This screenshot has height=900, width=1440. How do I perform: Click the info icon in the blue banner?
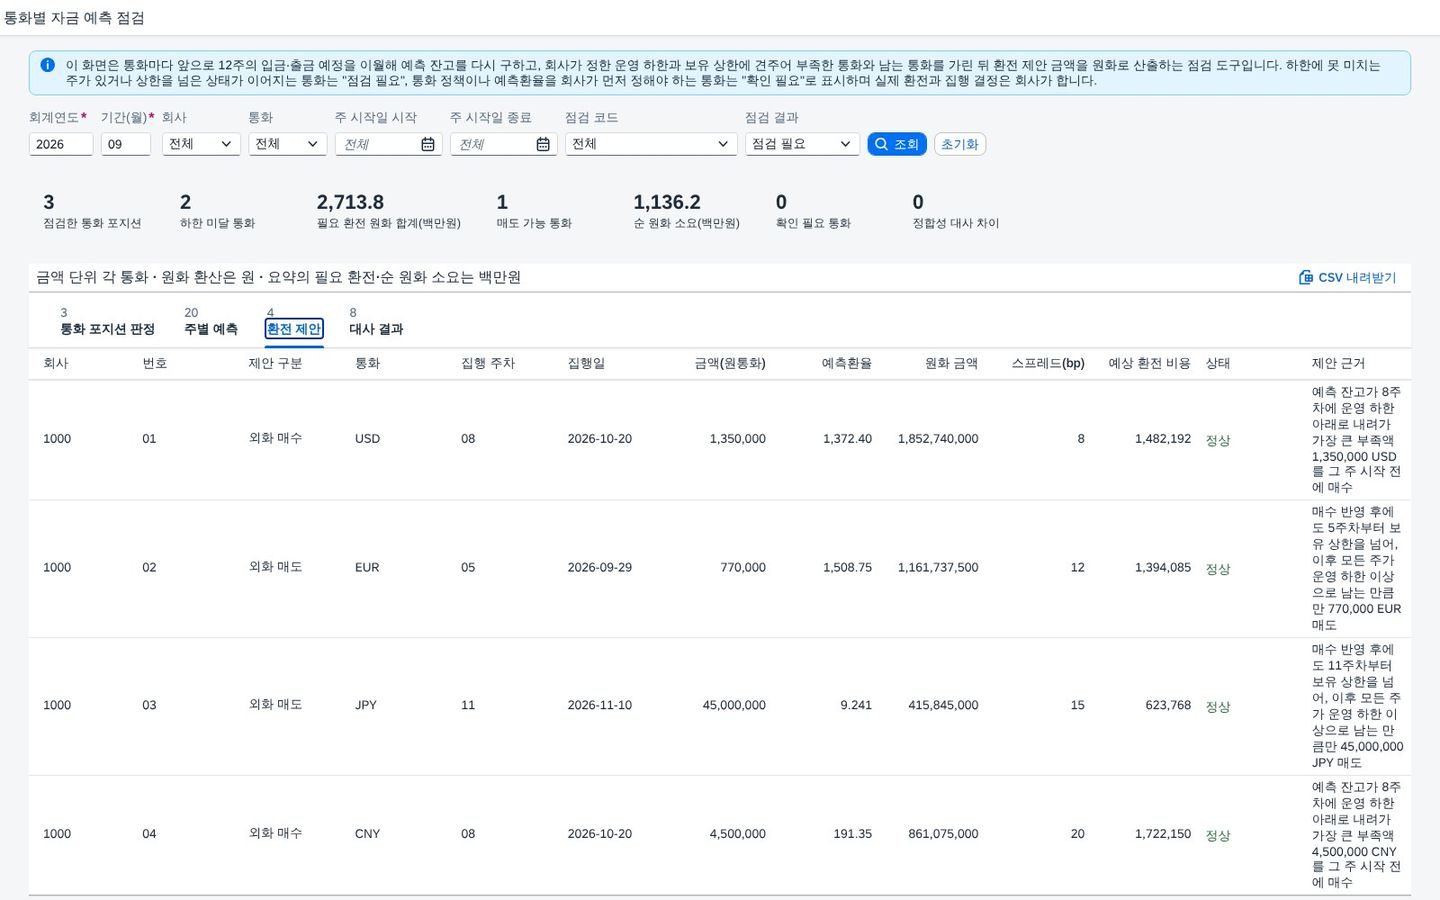[47, 65]
